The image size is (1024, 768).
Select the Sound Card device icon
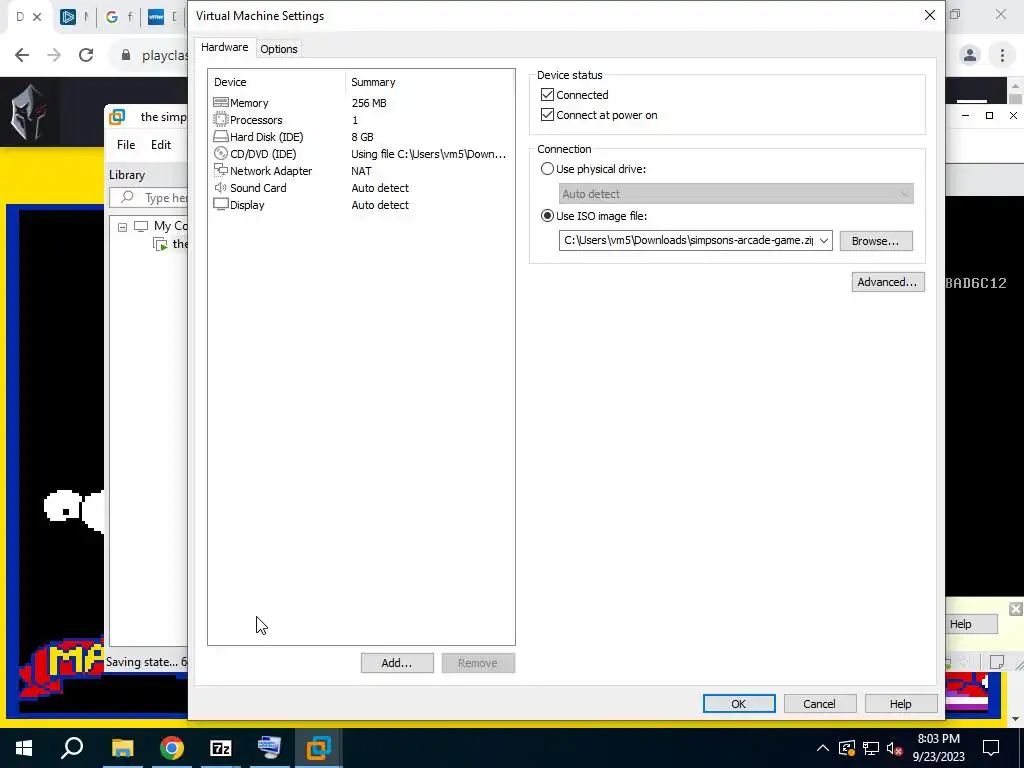pyautogui.click(x=221, y=187)
